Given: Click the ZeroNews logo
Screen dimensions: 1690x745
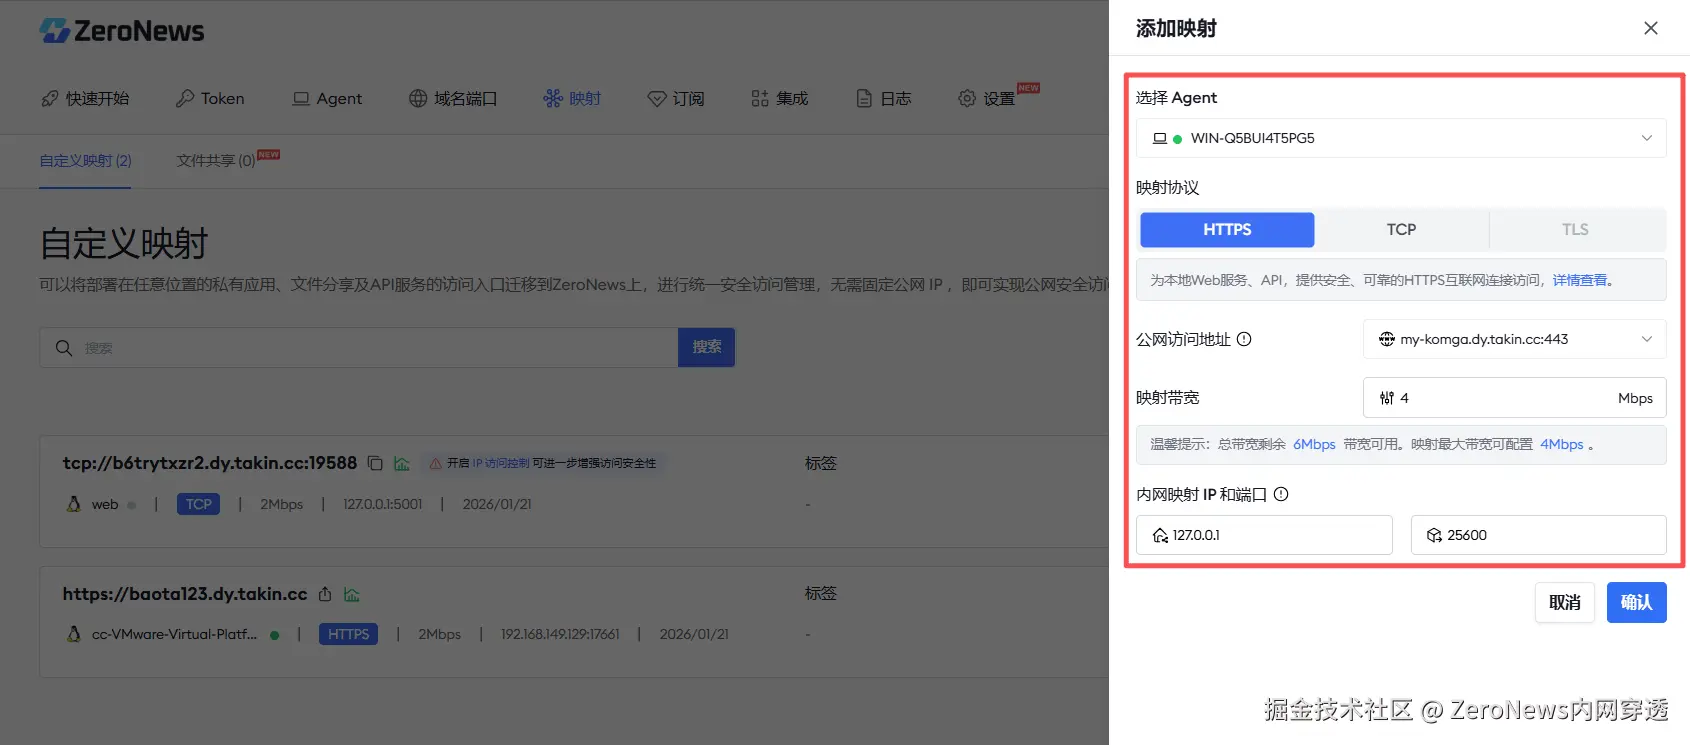Looking at the screenshot, I should (122, 31).
